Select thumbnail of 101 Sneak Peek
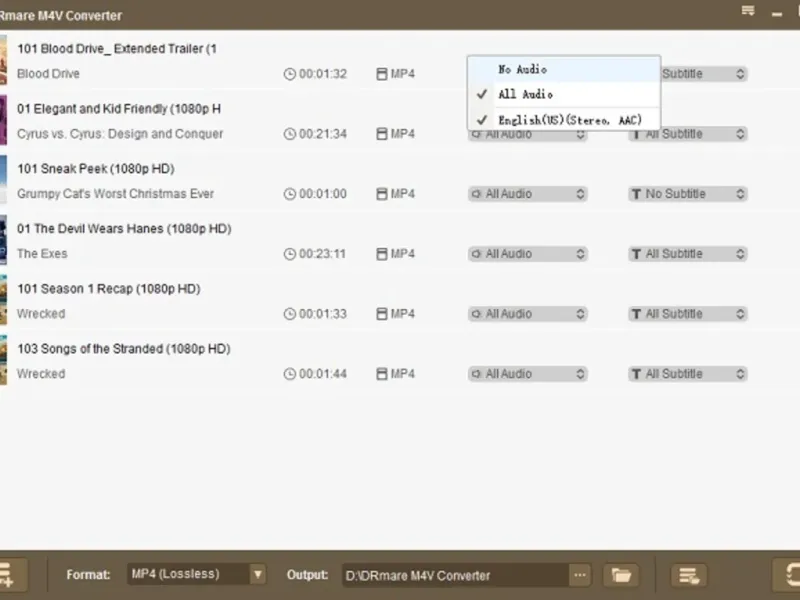This screenshot has height=600, width=800. 3,180
